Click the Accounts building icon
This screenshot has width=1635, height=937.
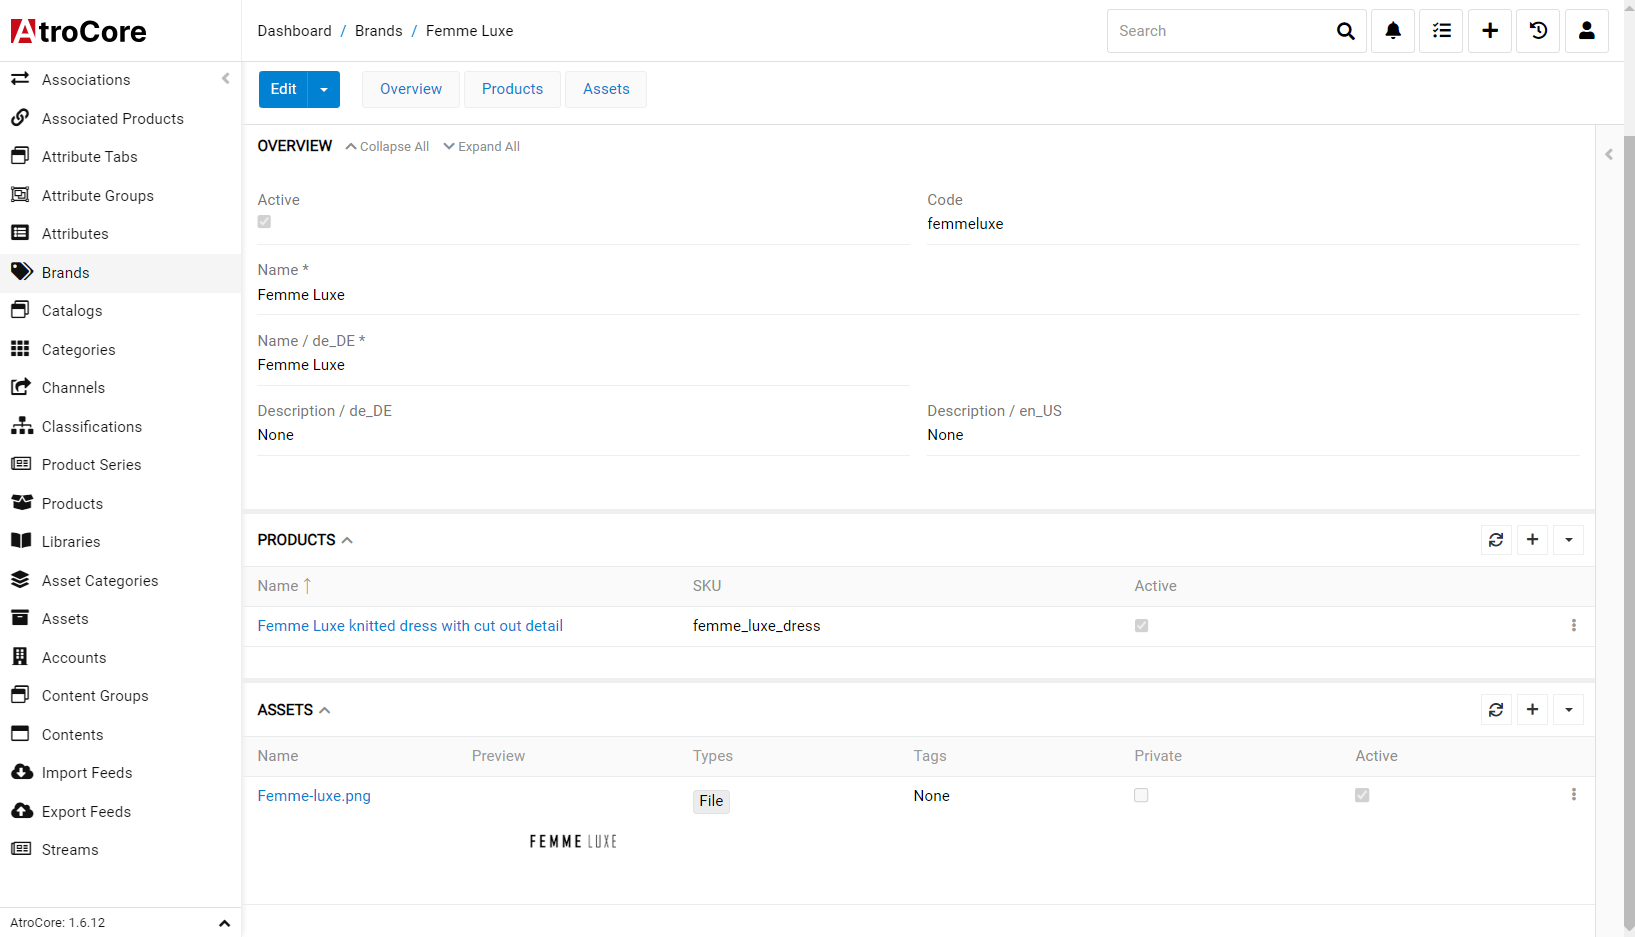(x=20, y=656)
